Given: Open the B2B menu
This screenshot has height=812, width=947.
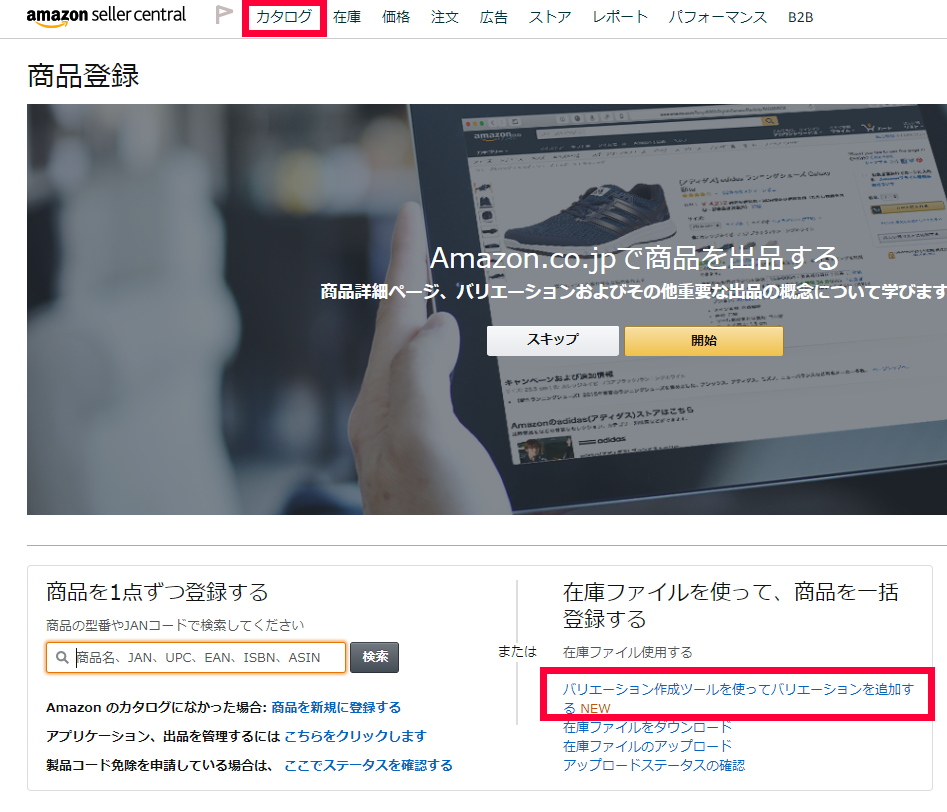Looking at the screenshot, I should pyautogui.click(x=800, y=17).
